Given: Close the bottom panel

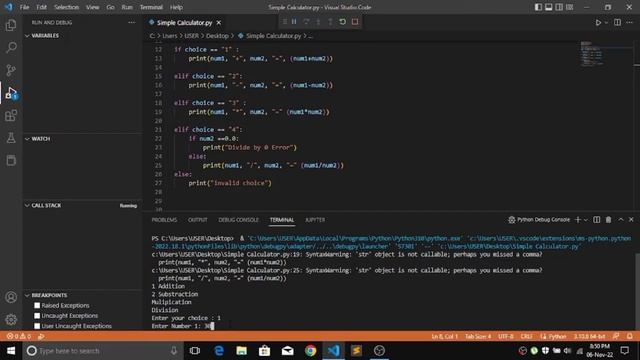Looking at the screenshot, I should pyautogui.click(x=631, y=220).
